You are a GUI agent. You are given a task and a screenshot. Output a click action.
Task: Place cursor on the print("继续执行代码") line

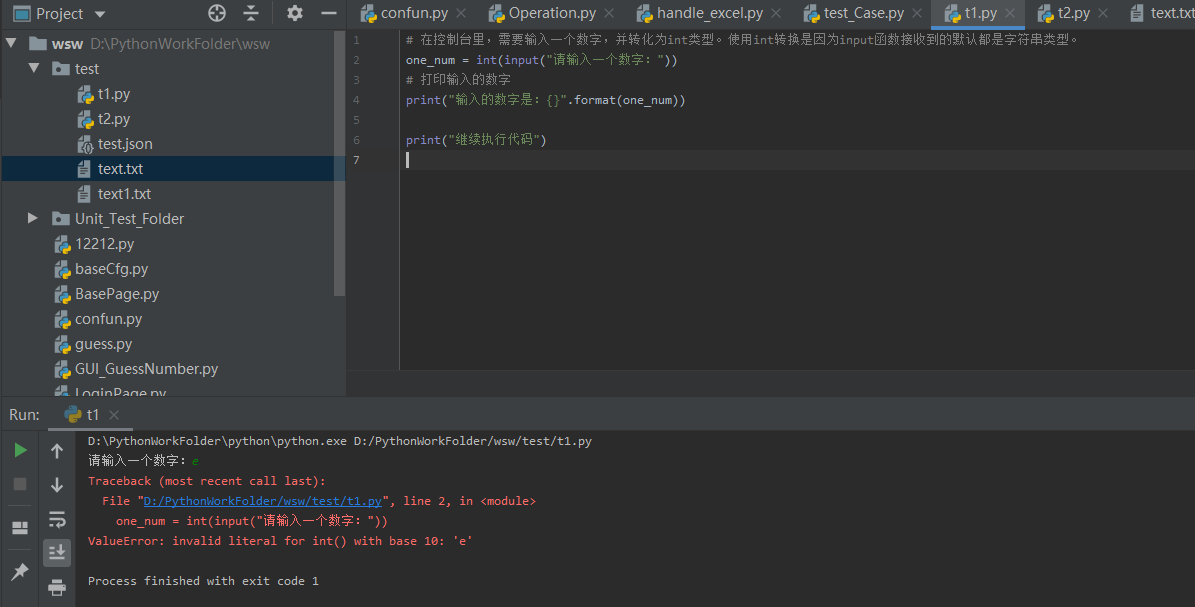pyautogui.click(x=476, y=140)
